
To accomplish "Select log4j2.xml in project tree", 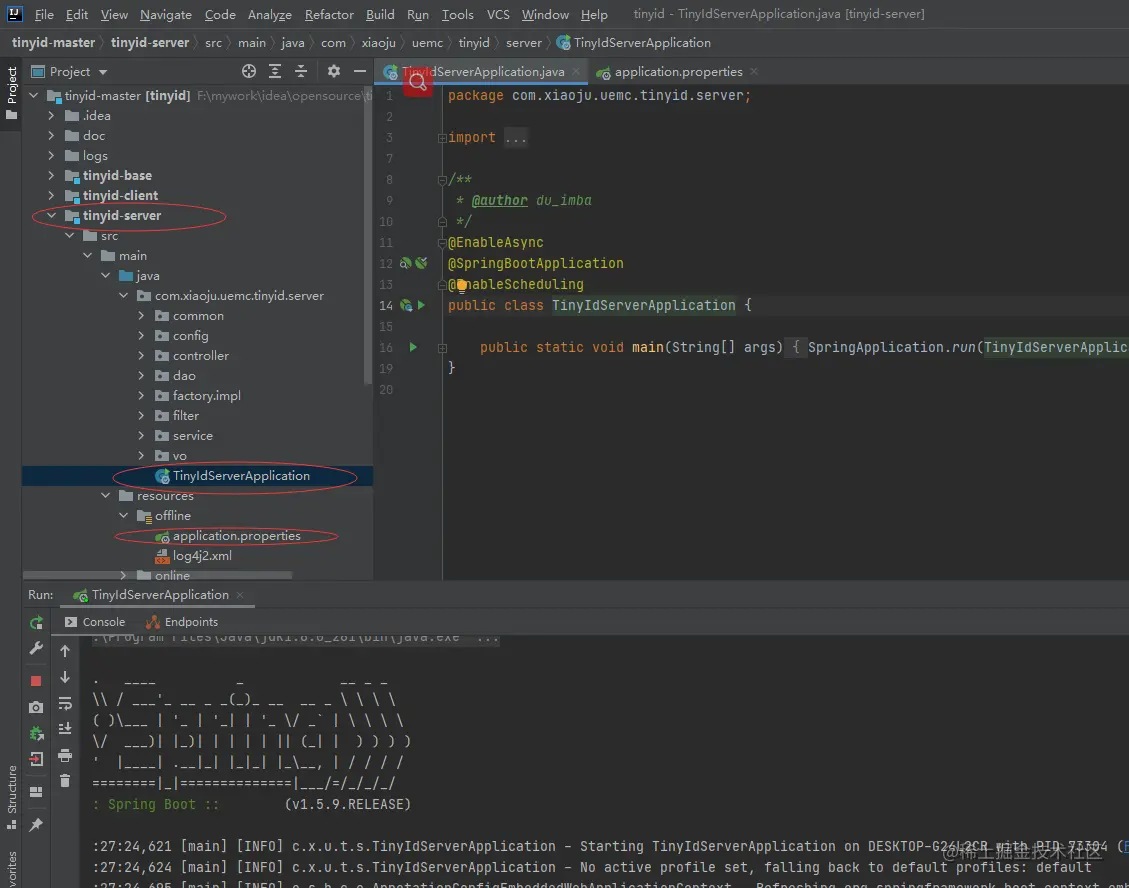I will tap(202, 555).
